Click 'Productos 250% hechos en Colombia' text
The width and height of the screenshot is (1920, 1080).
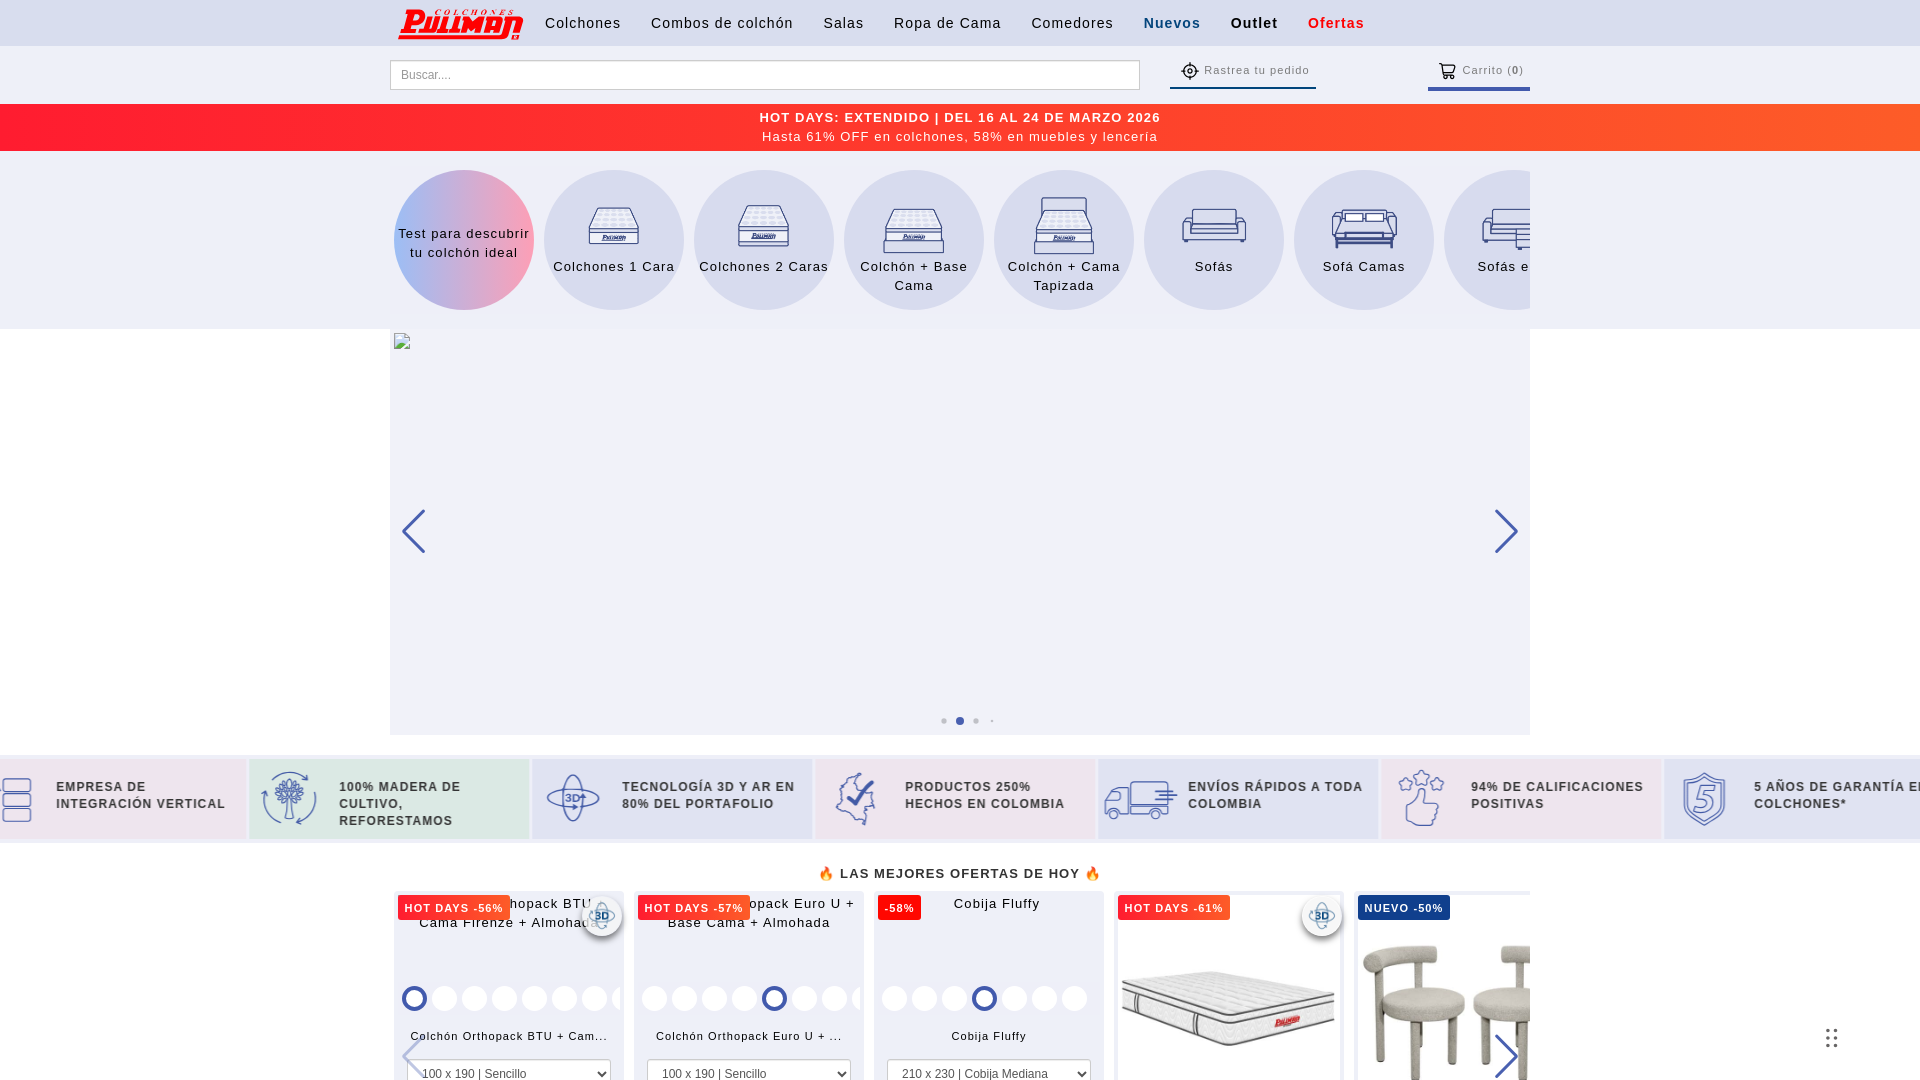(985, 795)
